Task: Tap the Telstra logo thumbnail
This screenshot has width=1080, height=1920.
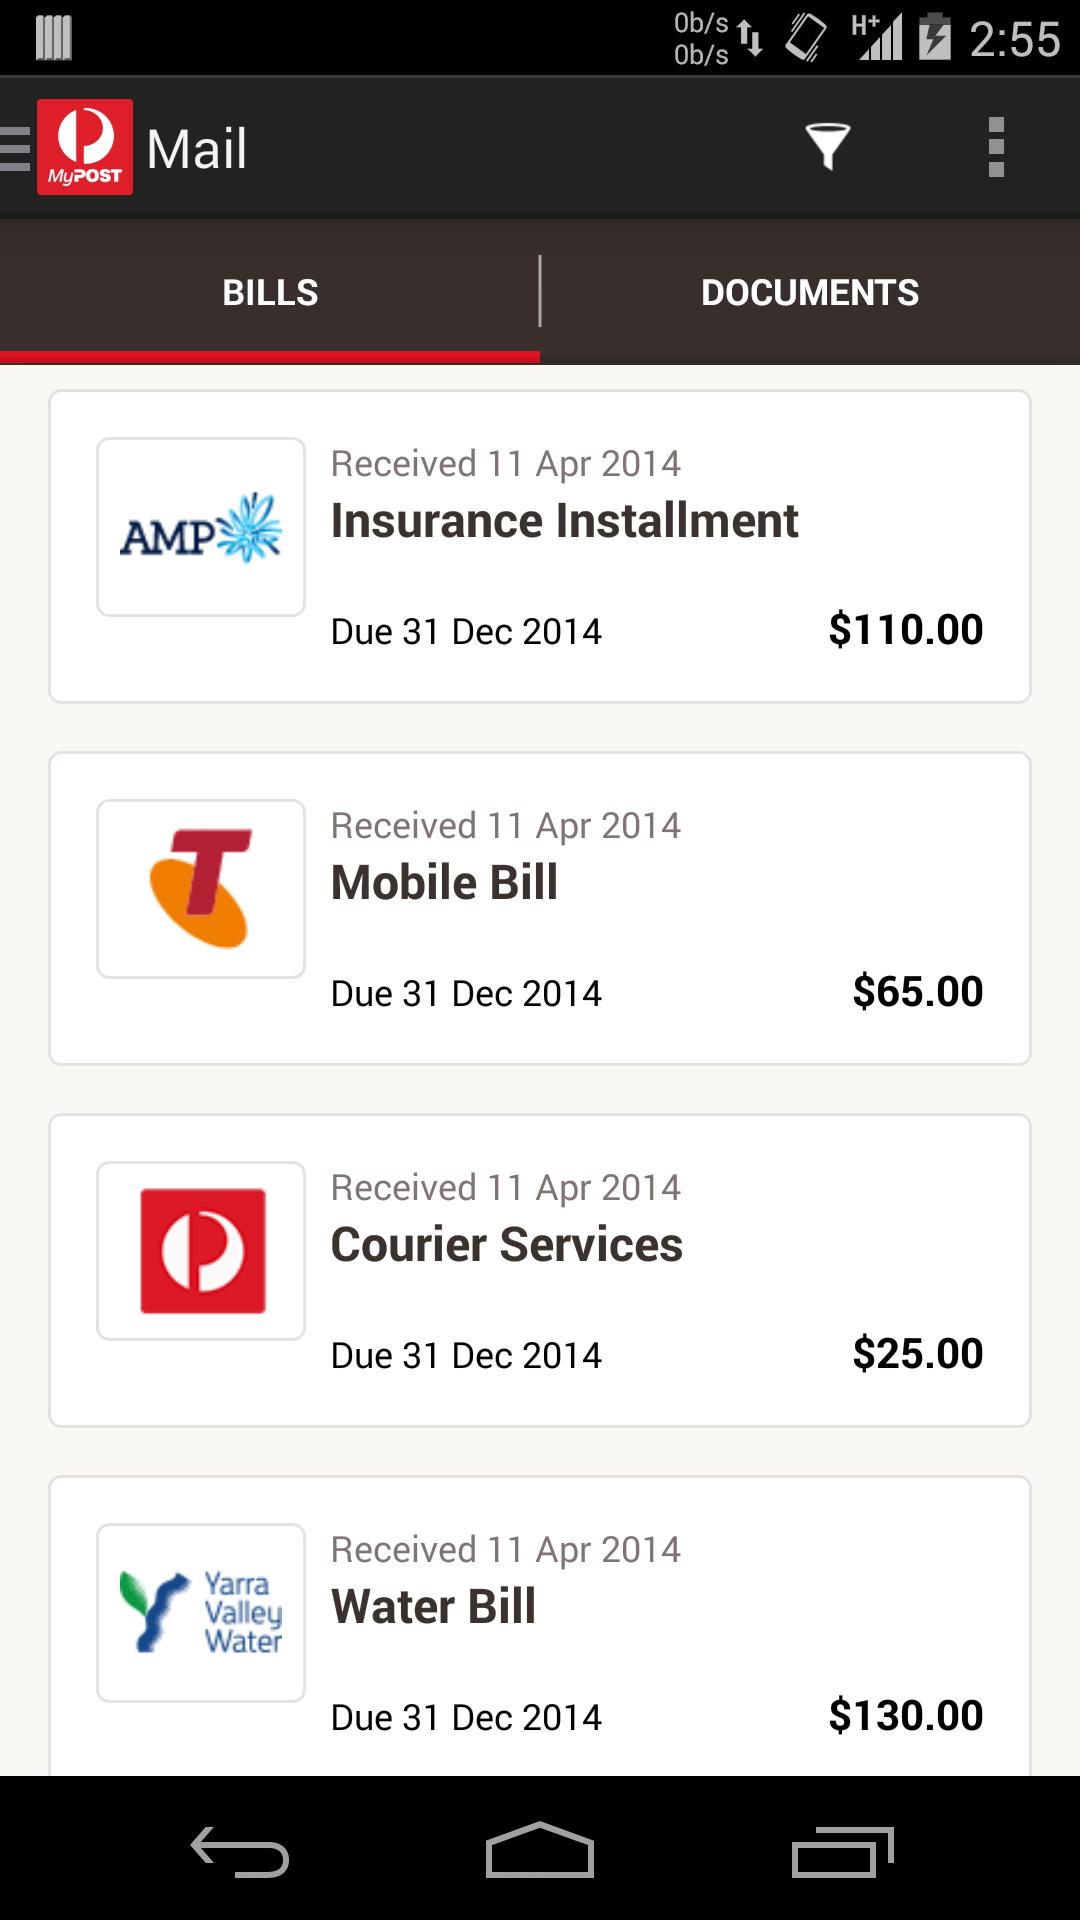Action: click(x=201, y=889)
